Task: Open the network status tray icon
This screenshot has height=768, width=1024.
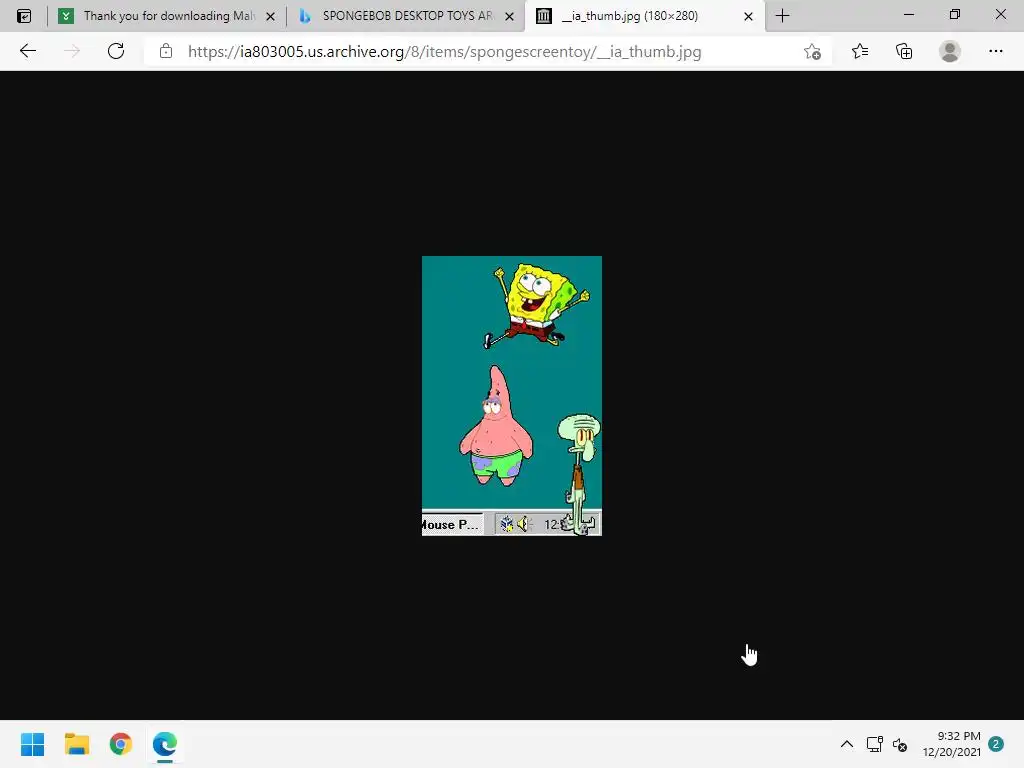Action: 874,744
